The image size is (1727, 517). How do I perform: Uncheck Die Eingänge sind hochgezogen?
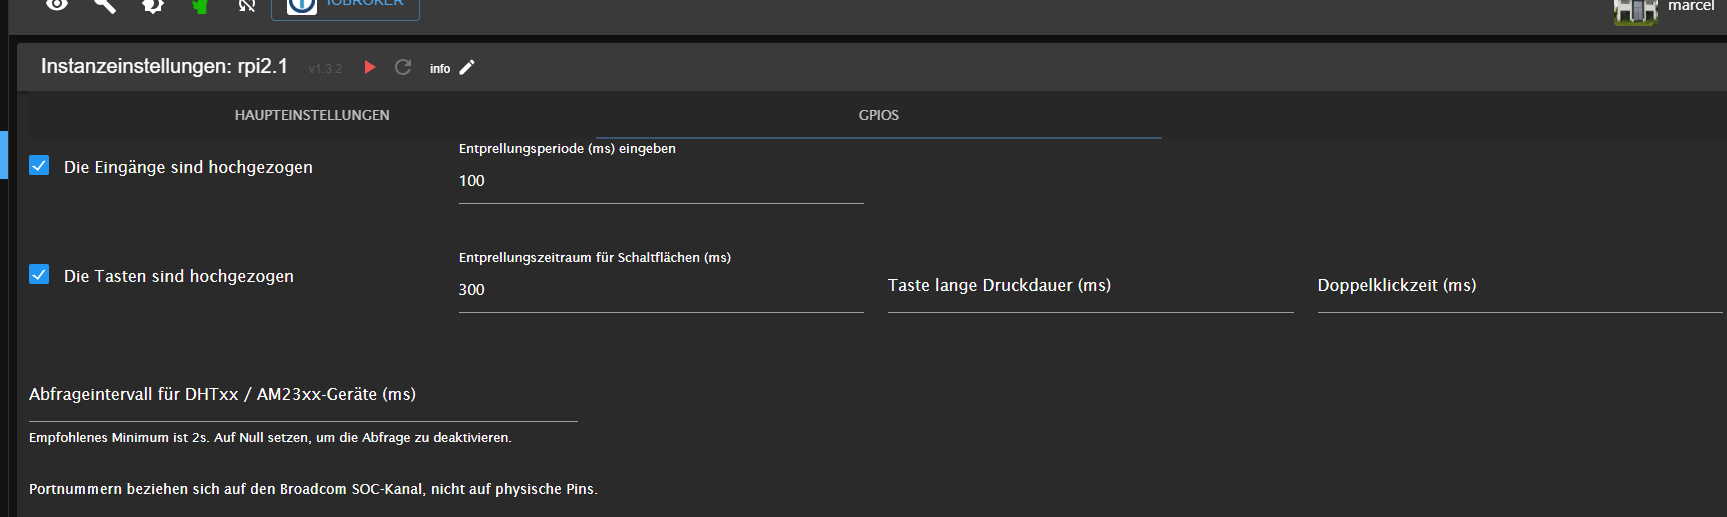coord(39,165)
